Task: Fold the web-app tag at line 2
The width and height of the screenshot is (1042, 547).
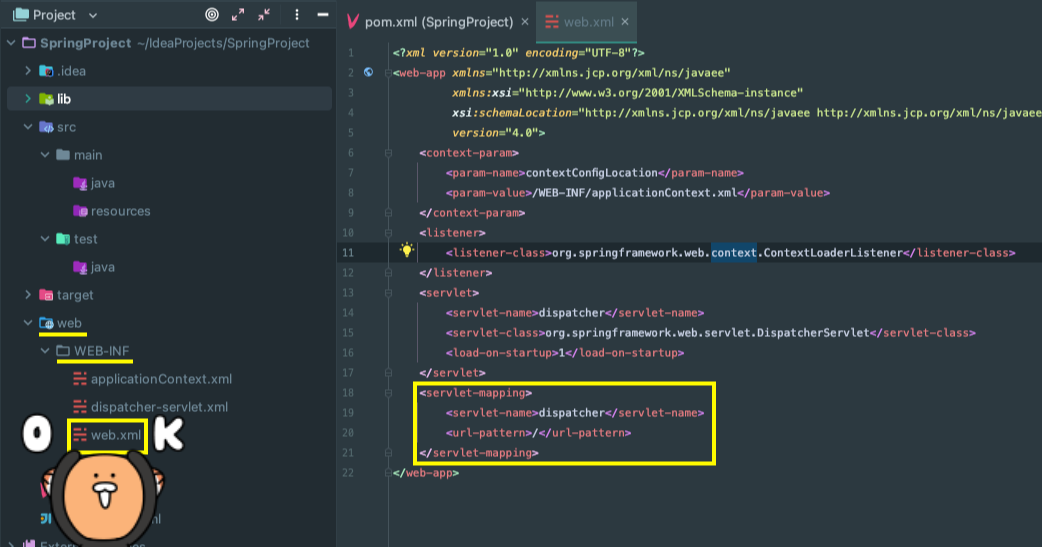Action: 388,73
